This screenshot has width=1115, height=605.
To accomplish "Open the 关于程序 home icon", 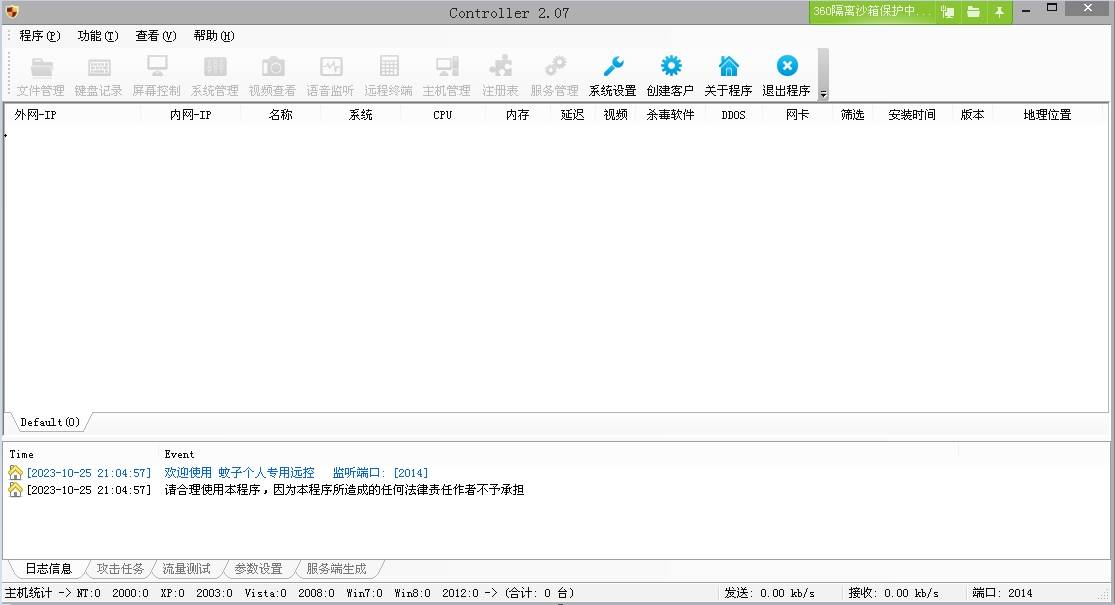I will (x=729, y=75).
